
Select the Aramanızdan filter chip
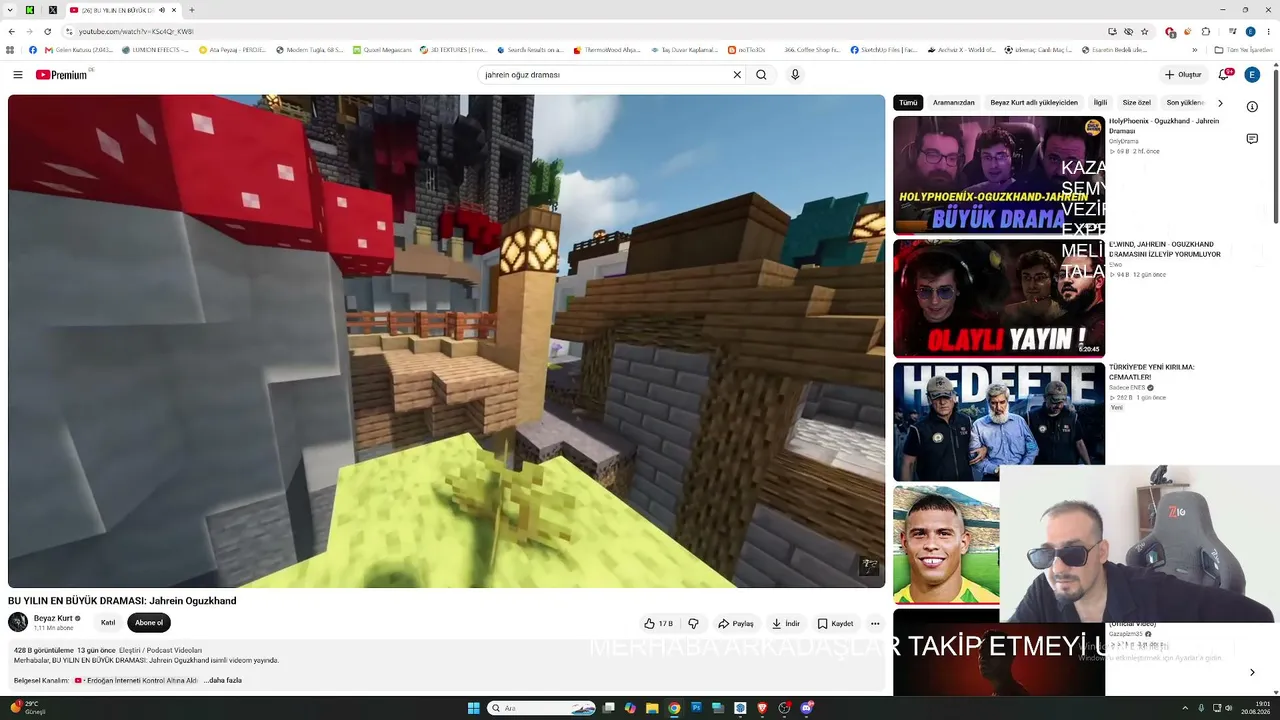(953, 102)
